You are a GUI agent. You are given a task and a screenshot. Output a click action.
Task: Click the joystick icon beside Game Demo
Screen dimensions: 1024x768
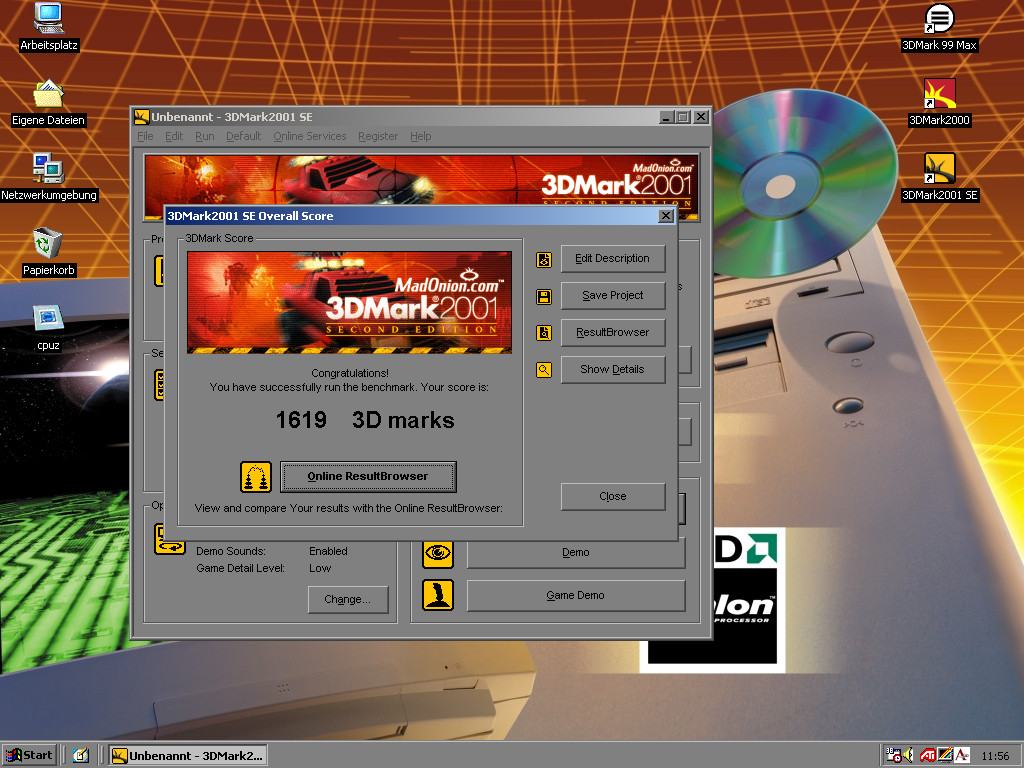(x=438, y=595)
